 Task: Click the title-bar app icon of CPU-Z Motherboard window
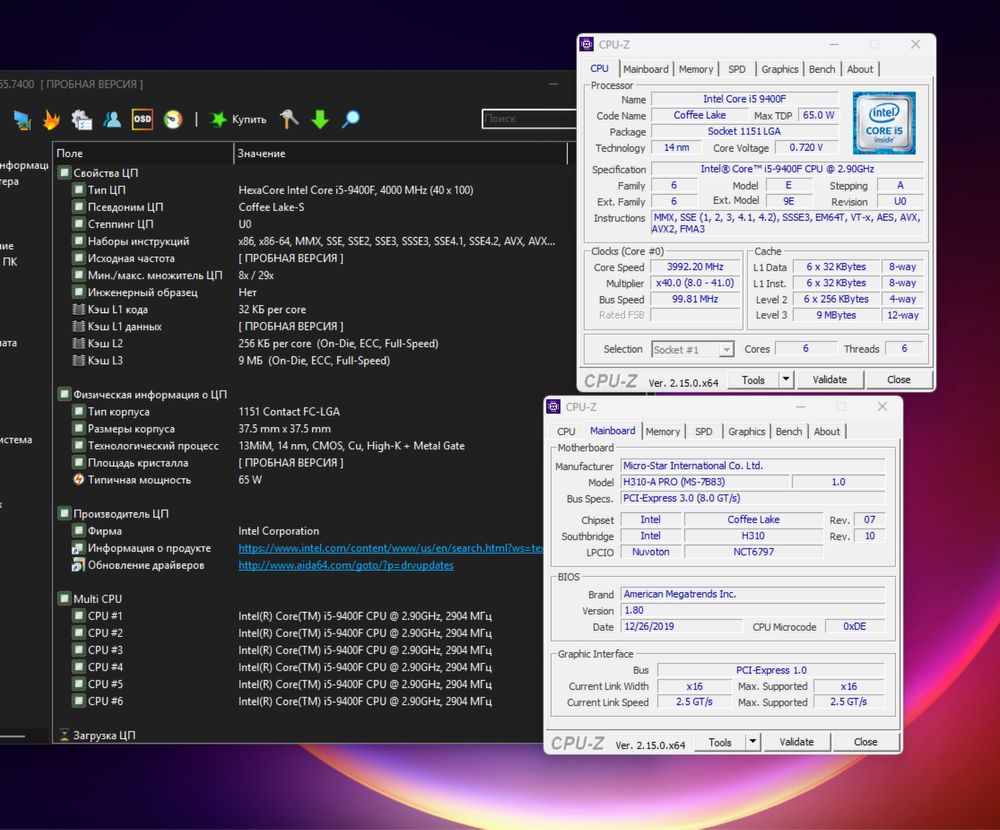click(554, 407)
